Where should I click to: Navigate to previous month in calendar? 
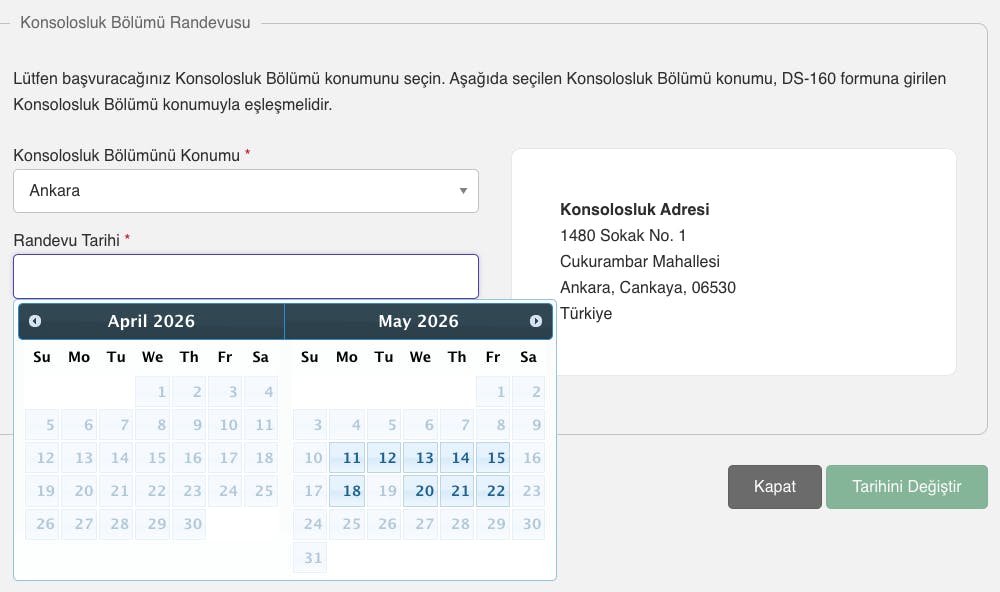click(35, 321)
